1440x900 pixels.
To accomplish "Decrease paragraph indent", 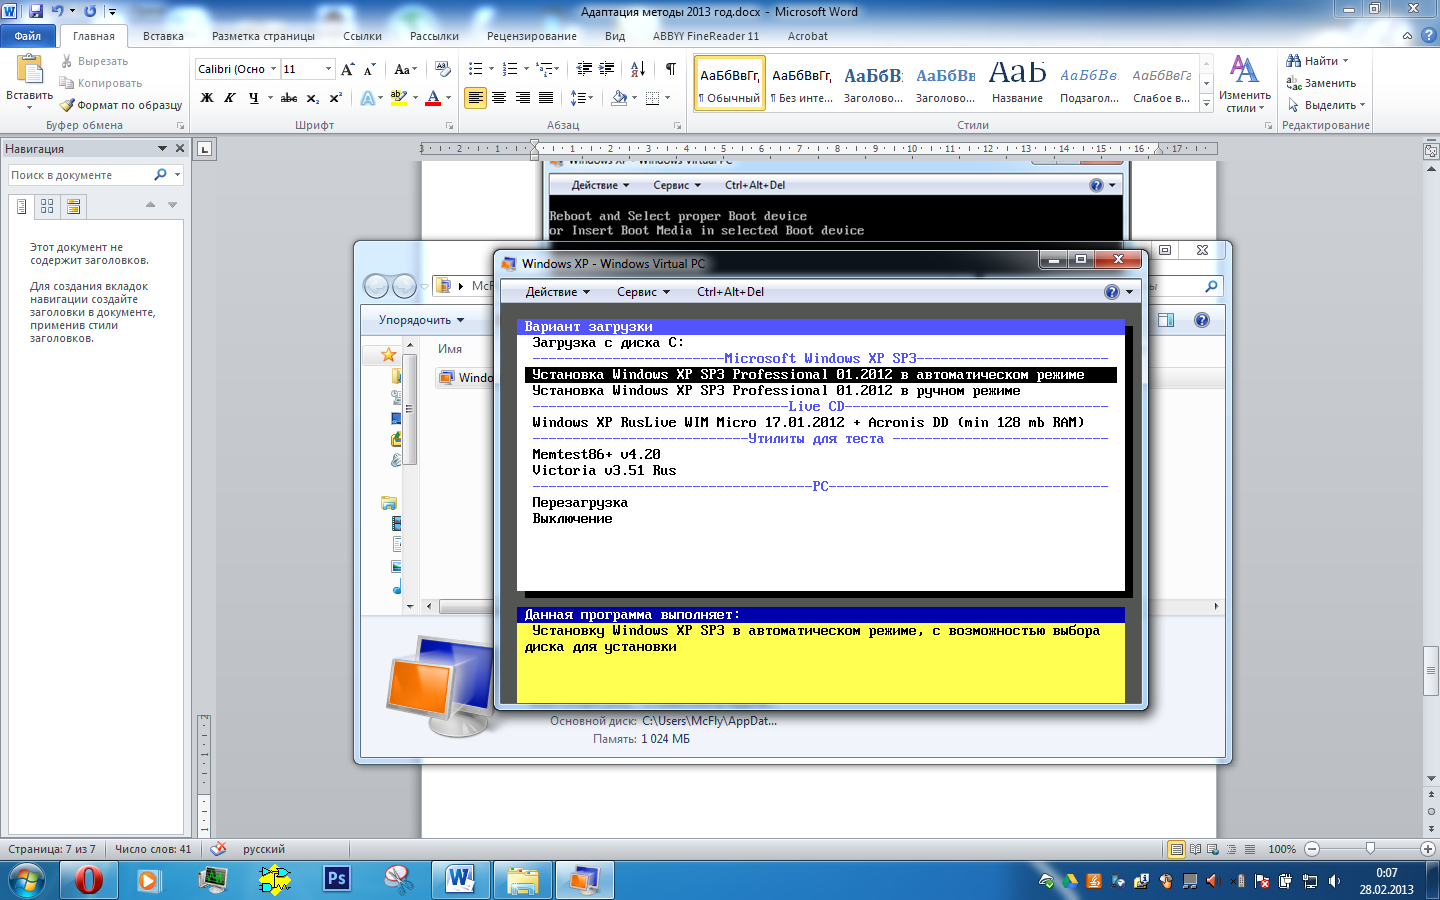I will [x=584, y=69].
